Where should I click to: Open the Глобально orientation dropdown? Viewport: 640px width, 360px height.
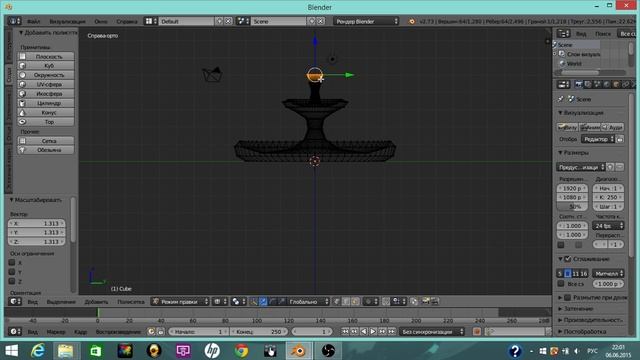[x=308, y=302]
